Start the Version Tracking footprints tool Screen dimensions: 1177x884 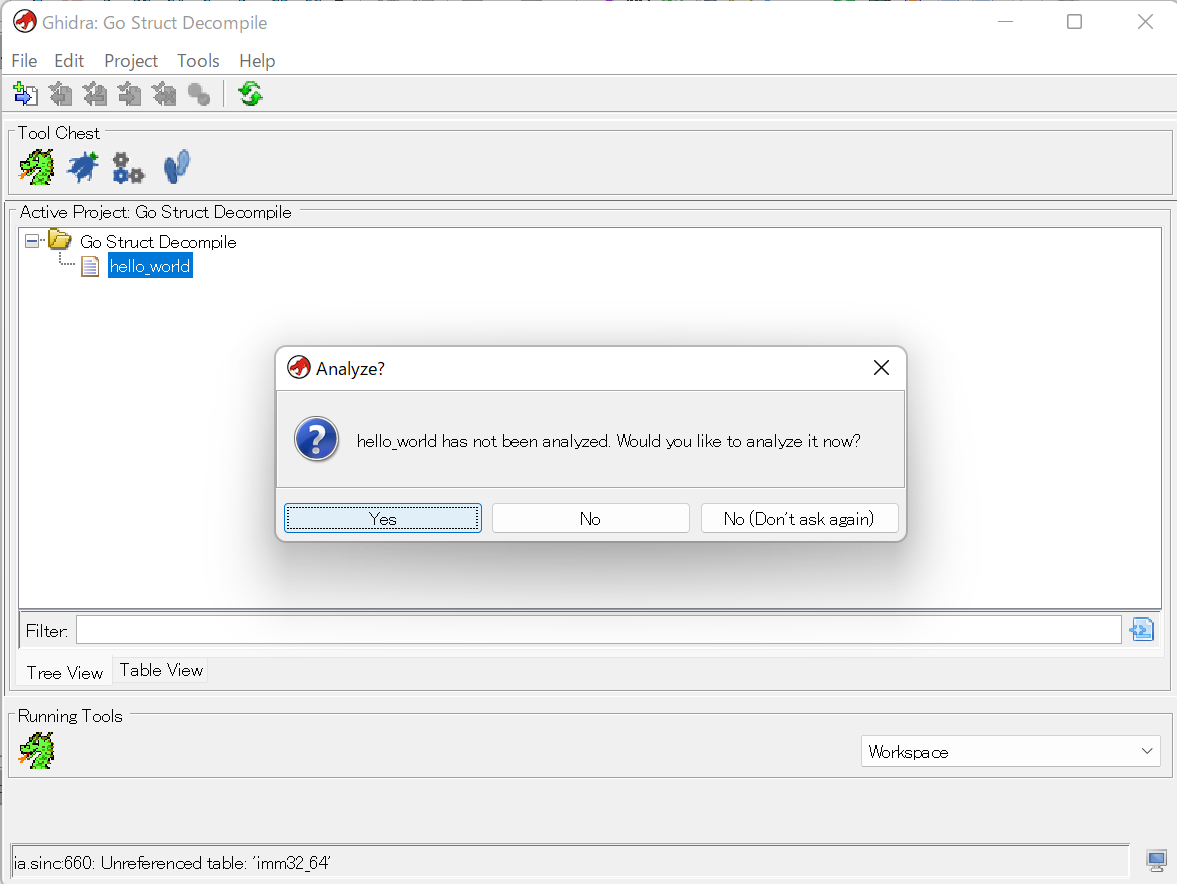176,166
